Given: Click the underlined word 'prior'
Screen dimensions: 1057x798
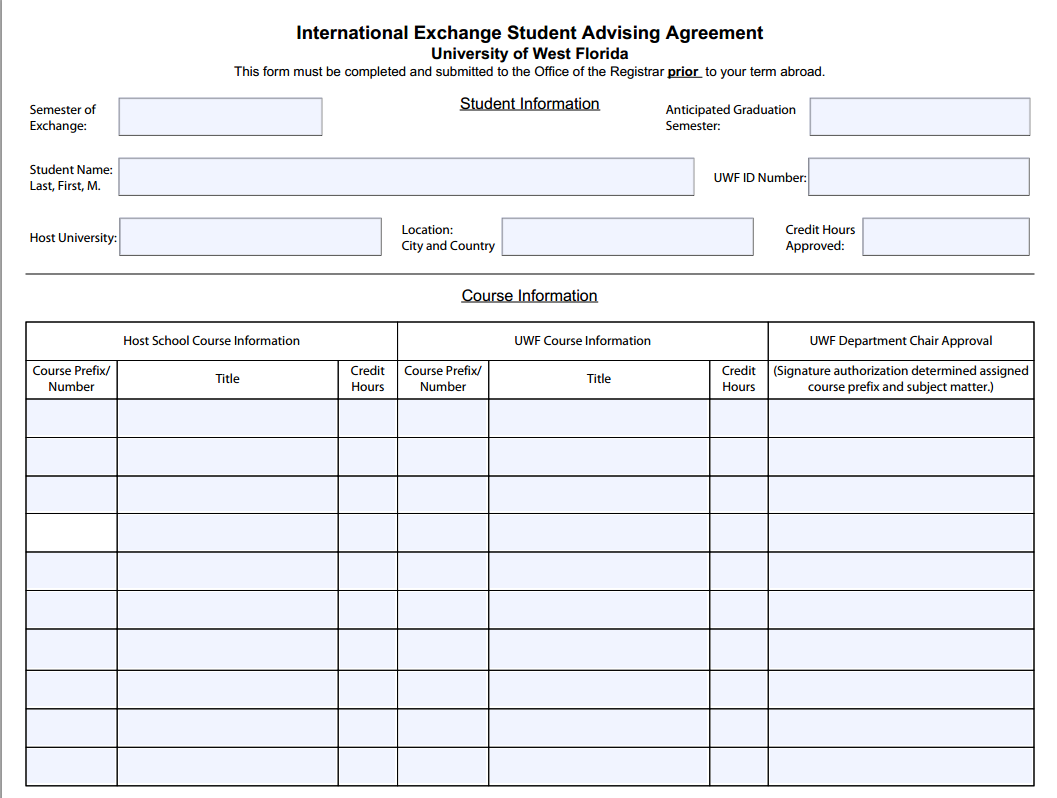Looking at the screenshot, I should pos(683,71).
